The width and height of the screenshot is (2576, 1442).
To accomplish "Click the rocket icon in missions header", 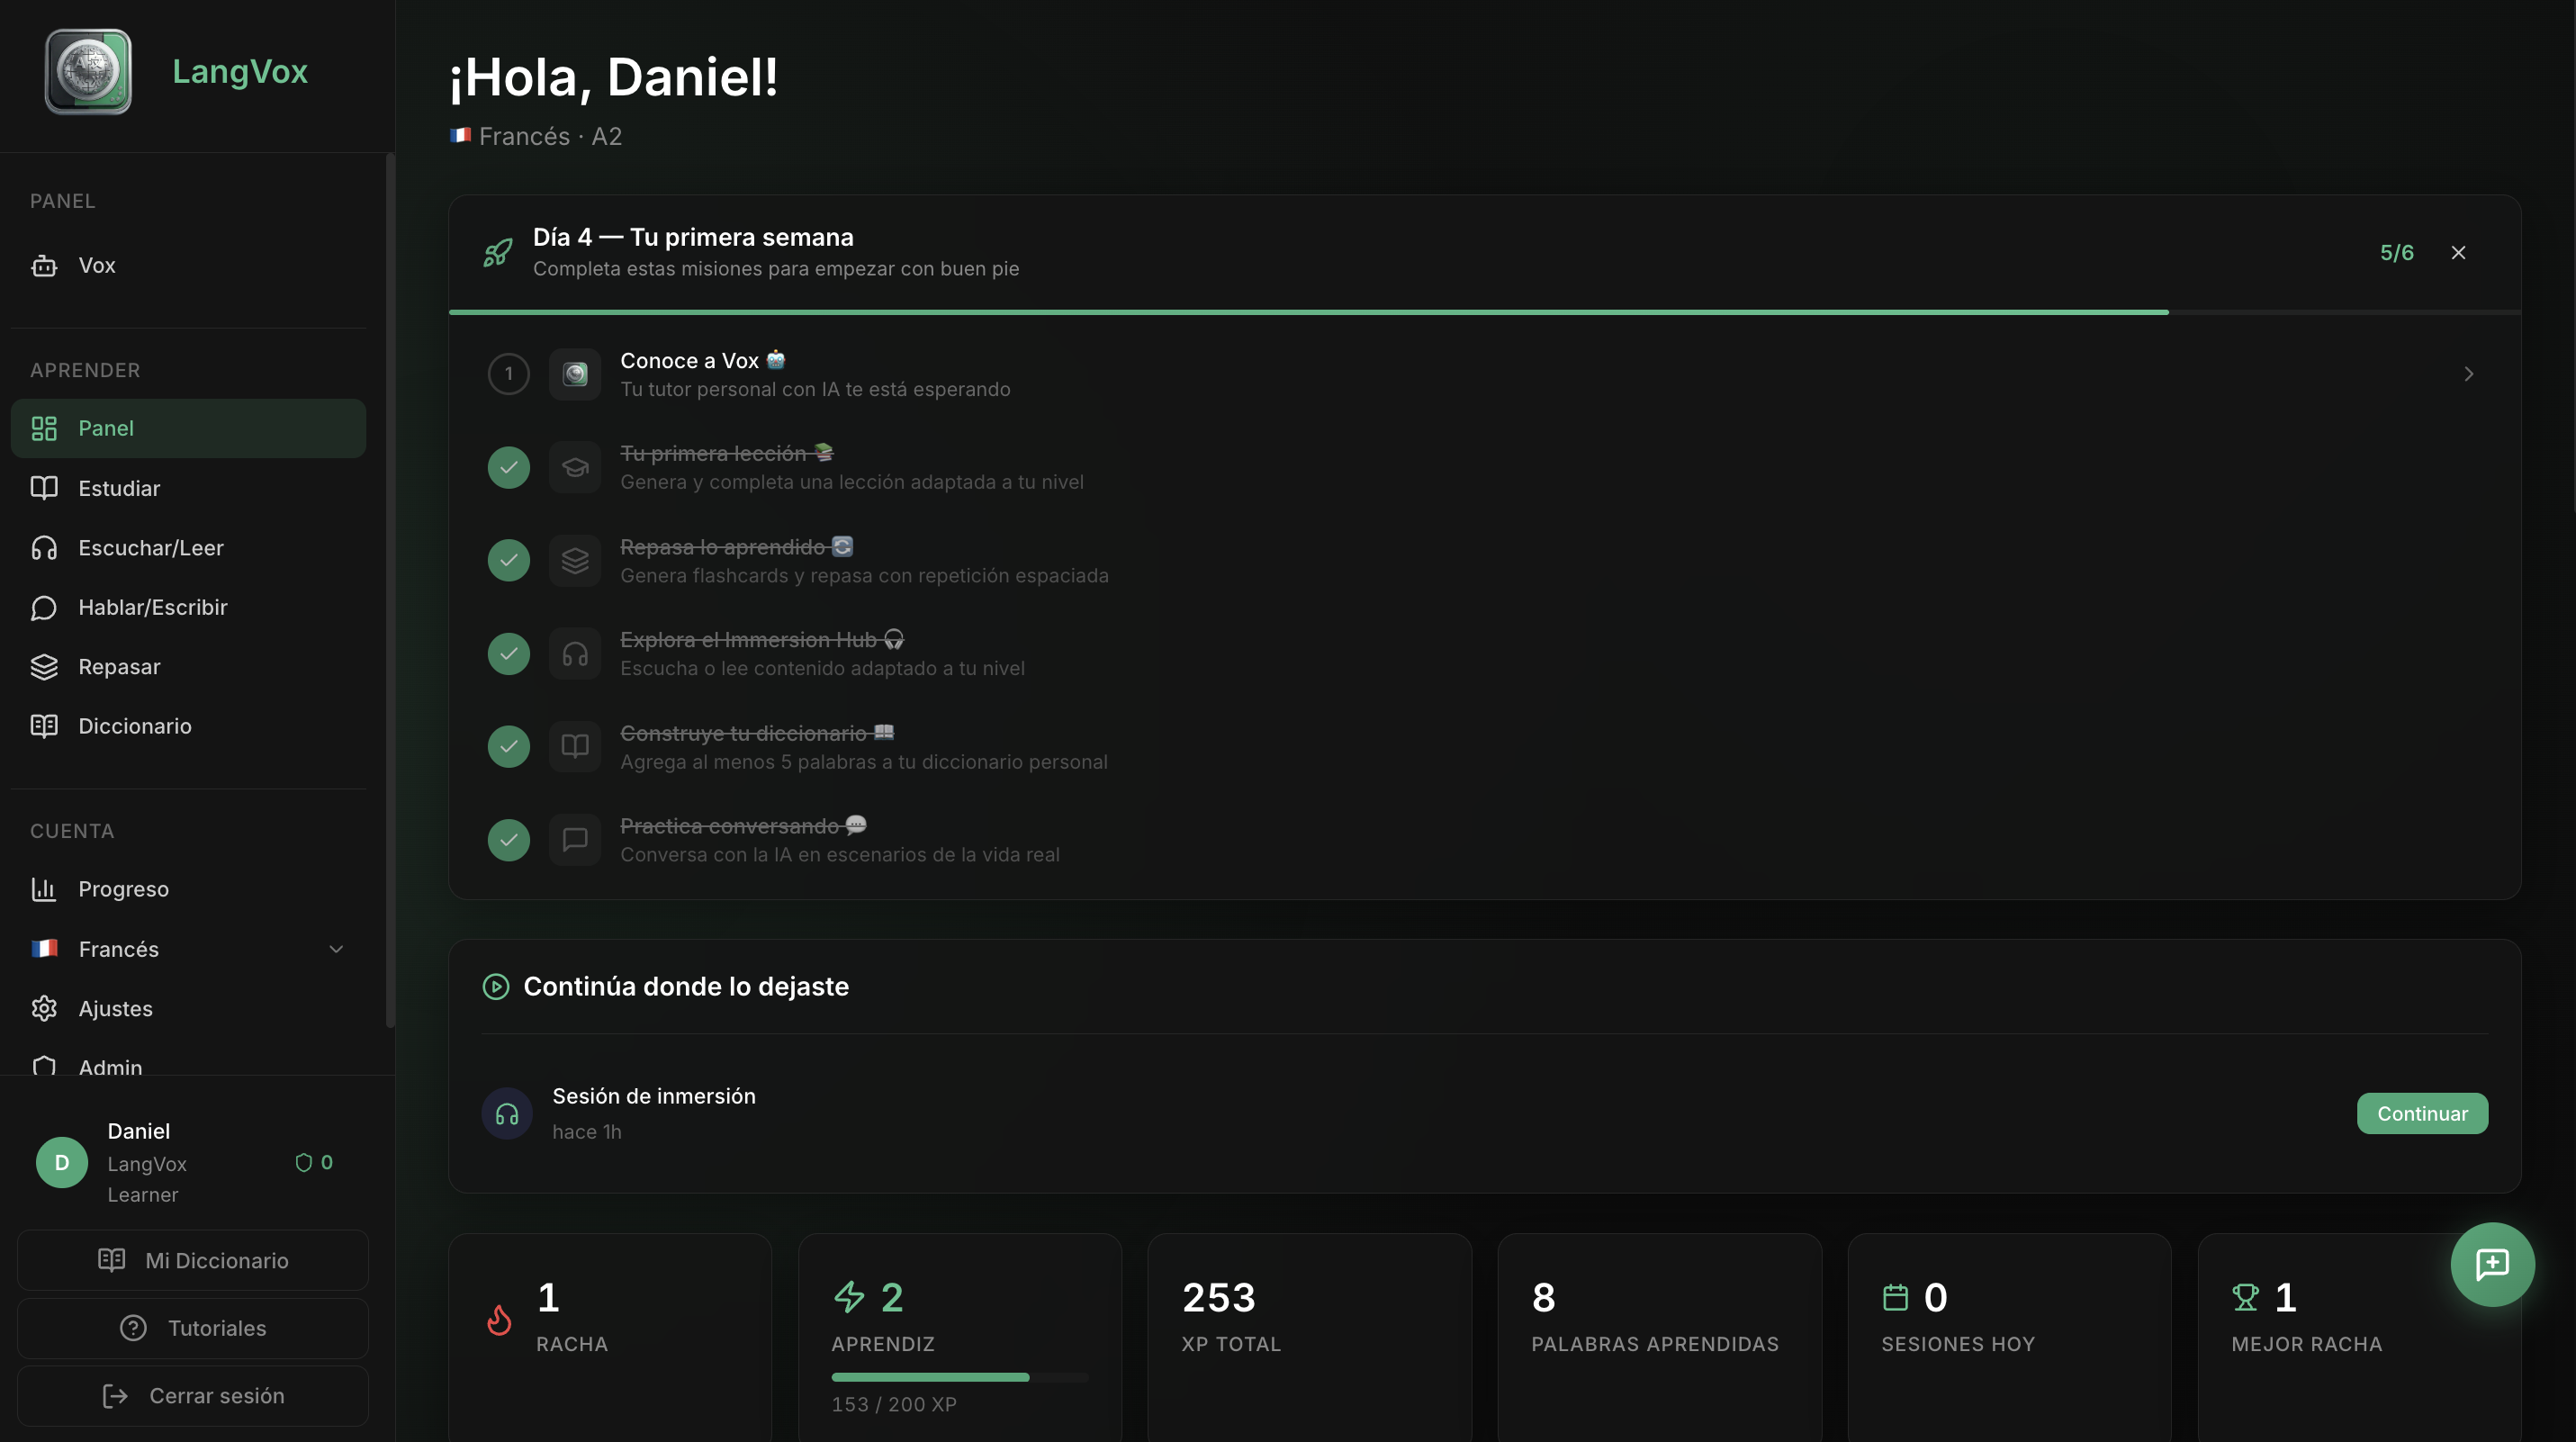I will point(498,252).
